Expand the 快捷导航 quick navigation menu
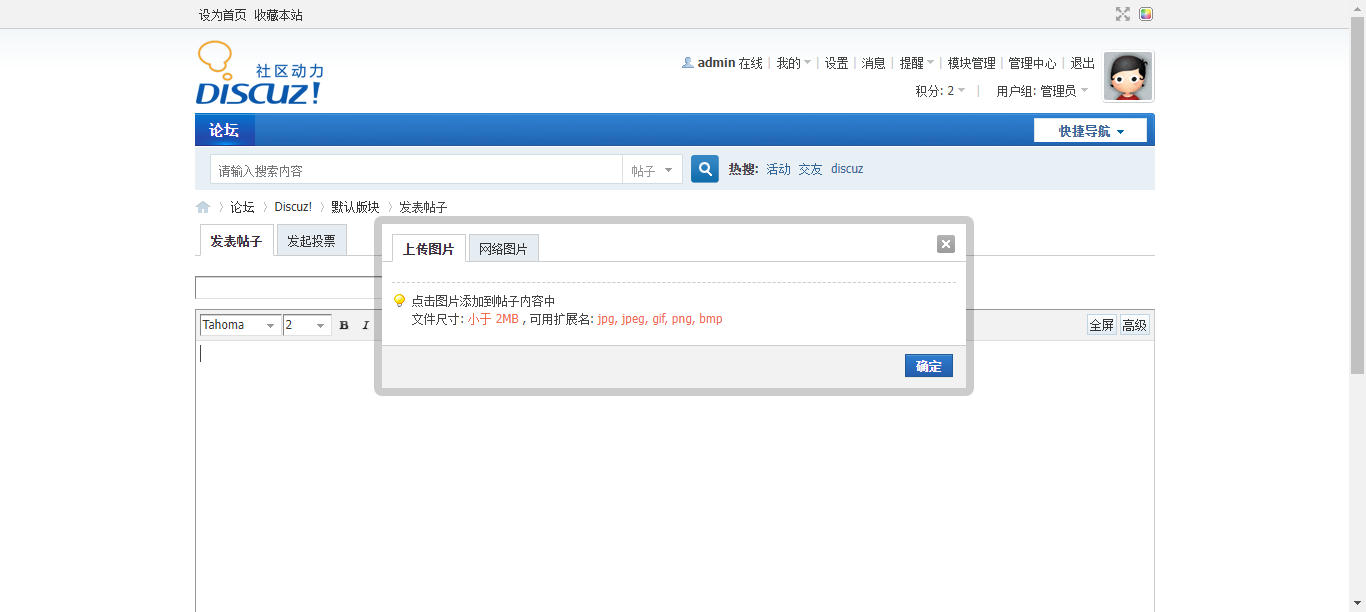Image resolution: width=1366 pixels, height=612 pixels. click(x=1090, y=131)
